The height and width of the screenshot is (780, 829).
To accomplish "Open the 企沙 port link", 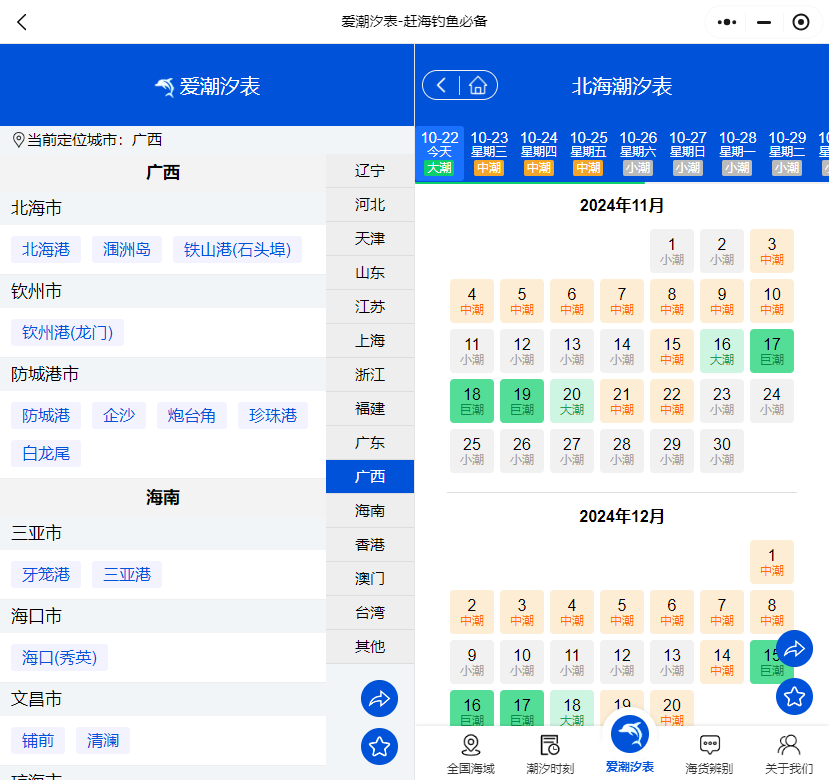I will pyautogui.click(x=119, y=416).
